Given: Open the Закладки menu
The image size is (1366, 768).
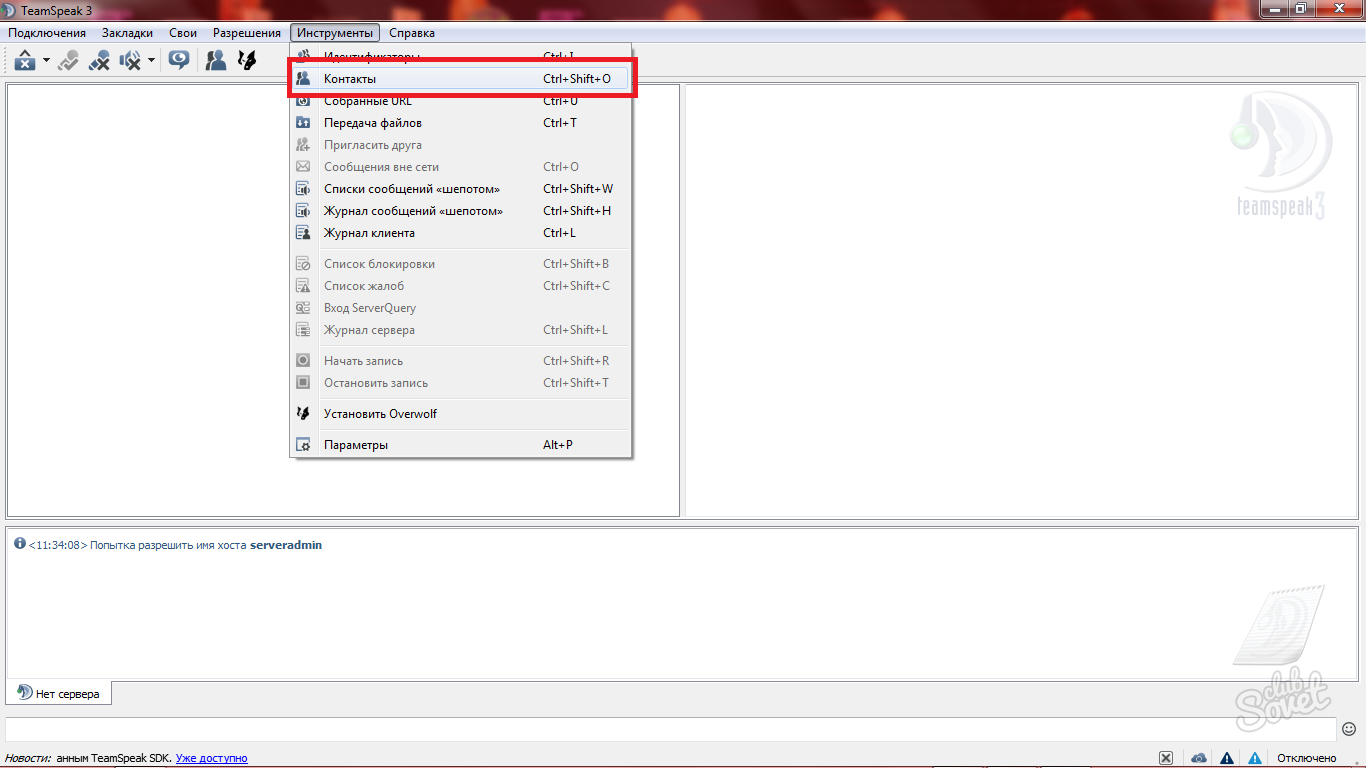Looking at the screenshot, I should click(x=127, y=33).
